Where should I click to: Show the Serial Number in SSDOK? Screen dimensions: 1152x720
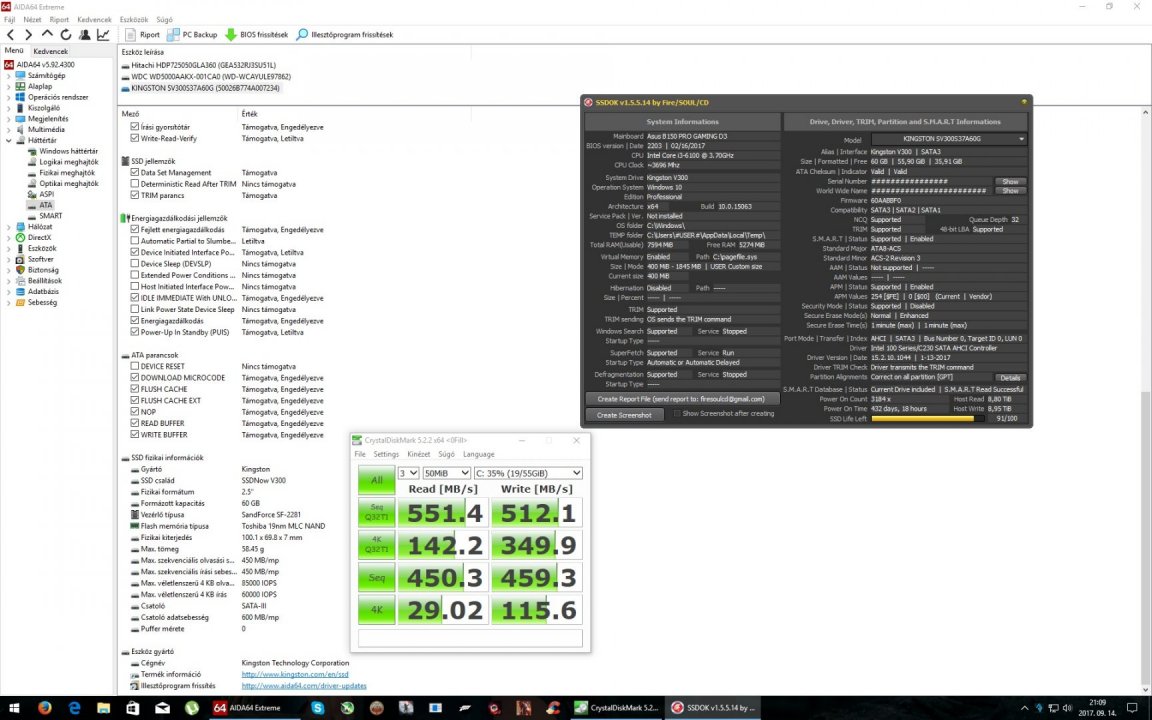pos(1010,181)
